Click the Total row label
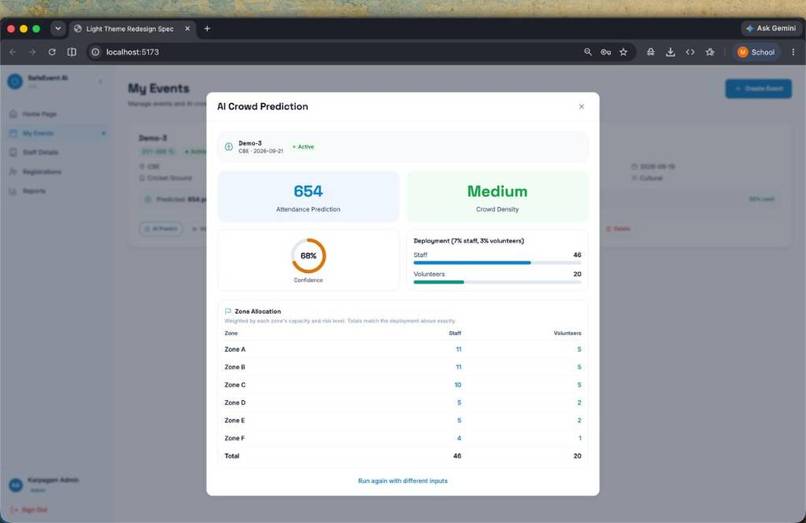Screen dimensions: 806x523 (232, 456)
